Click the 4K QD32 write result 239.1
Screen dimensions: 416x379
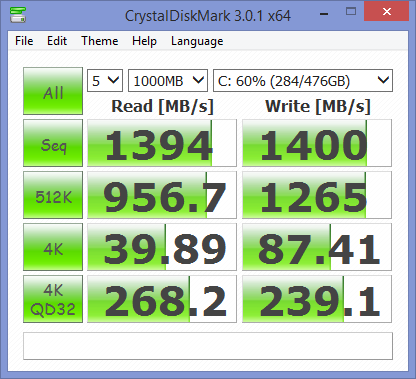(317, 299)
